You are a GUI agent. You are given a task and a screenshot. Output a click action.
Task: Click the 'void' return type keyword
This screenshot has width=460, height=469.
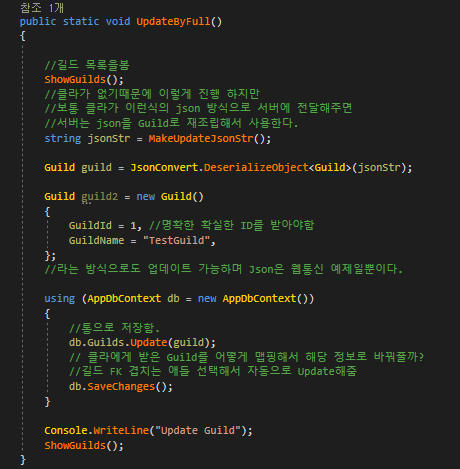pos(118,22)
